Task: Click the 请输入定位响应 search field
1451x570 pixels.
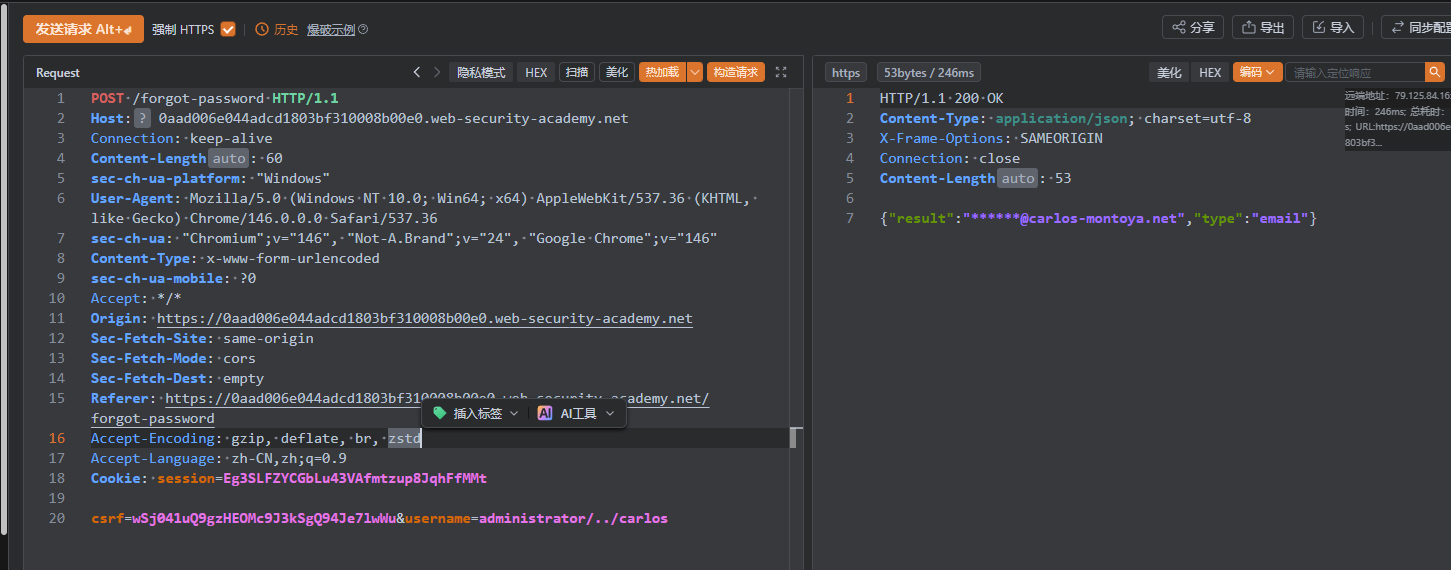Action: (1354, 72)
